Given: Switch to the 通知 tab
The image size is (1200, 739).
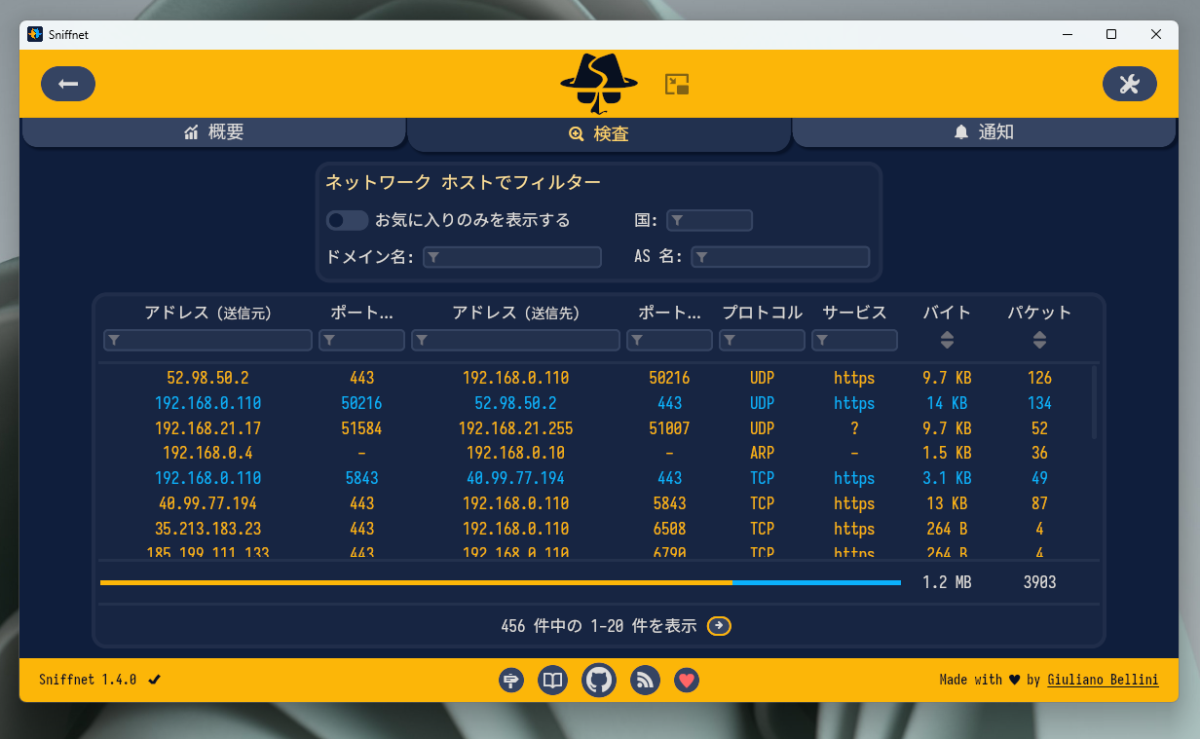Looking at the screenshot, I should coord(984,132).
